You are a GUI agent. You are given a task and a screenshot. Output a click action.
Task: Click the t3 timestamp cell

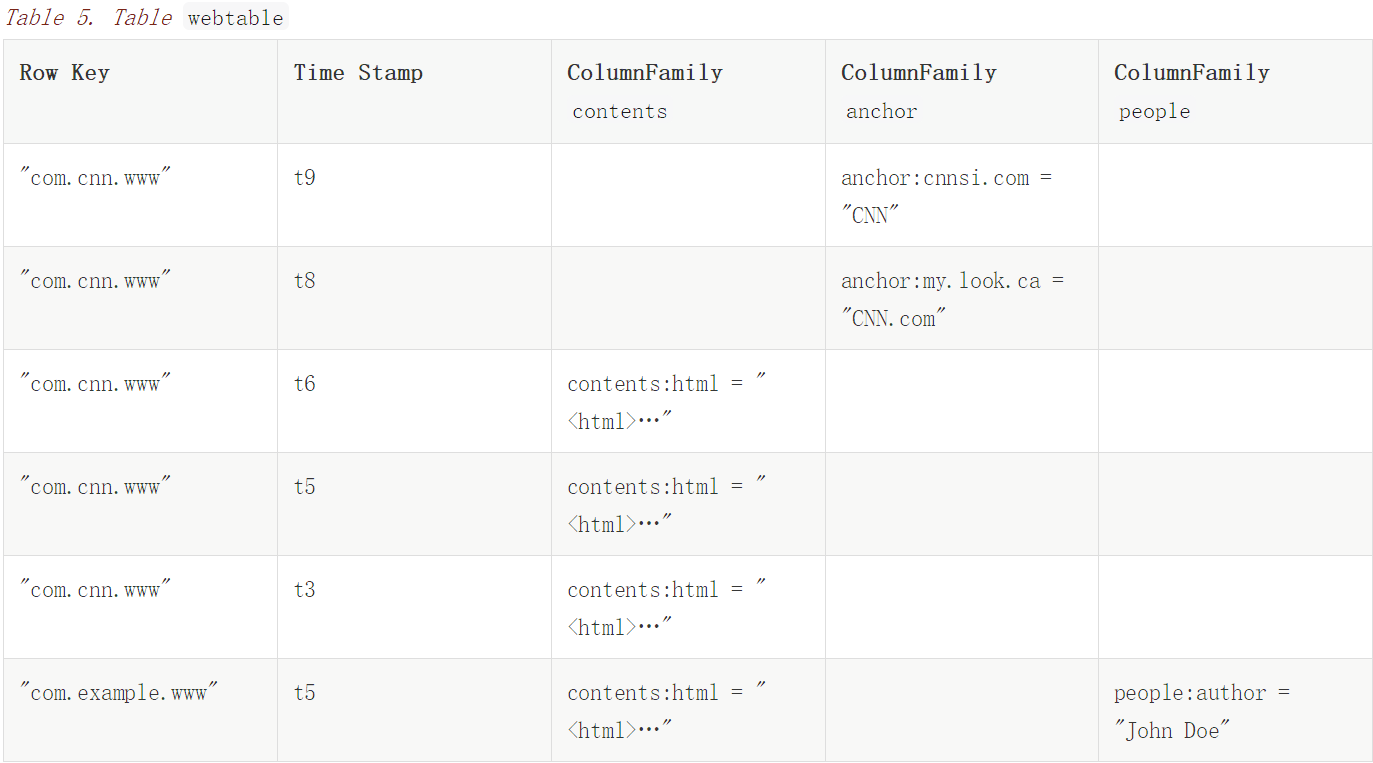click(305, 590)
